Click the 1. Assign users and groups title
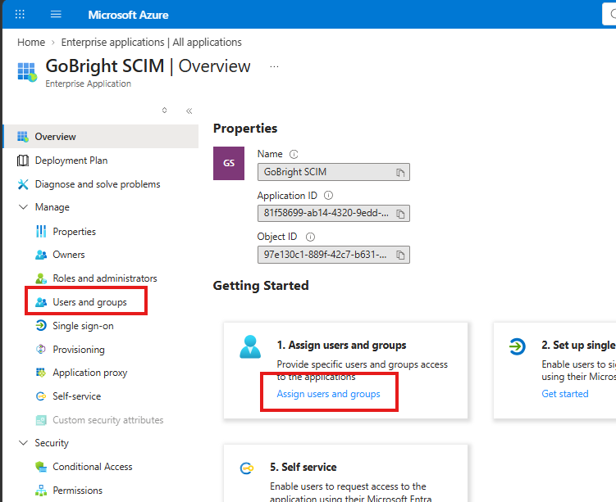616x502 pixels. (x=341, y=345)
